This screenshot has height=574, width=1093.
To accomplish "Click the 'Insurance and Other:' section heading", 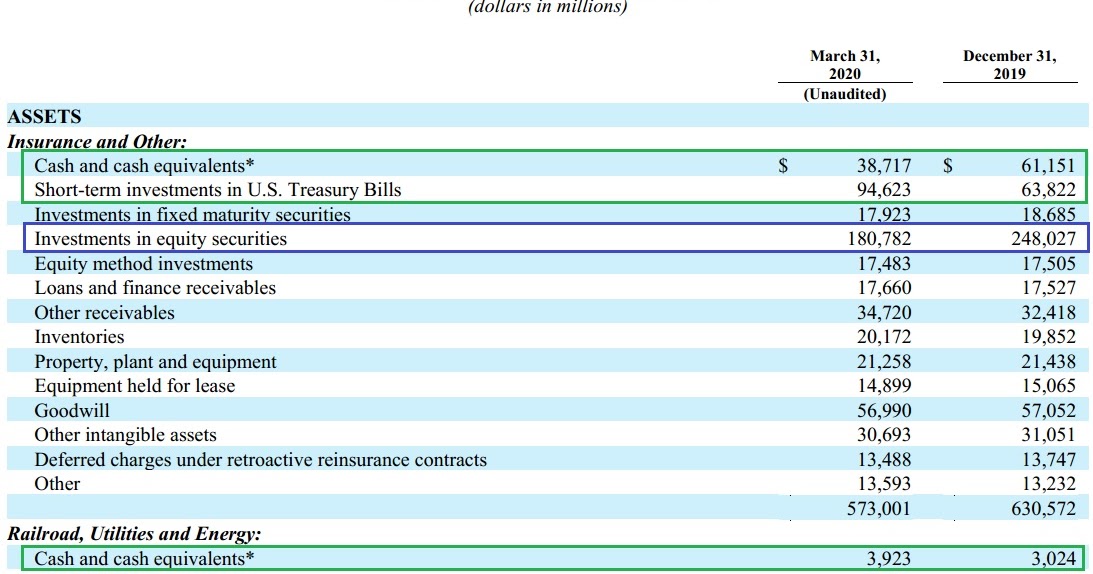I will (x=97, y=142).
